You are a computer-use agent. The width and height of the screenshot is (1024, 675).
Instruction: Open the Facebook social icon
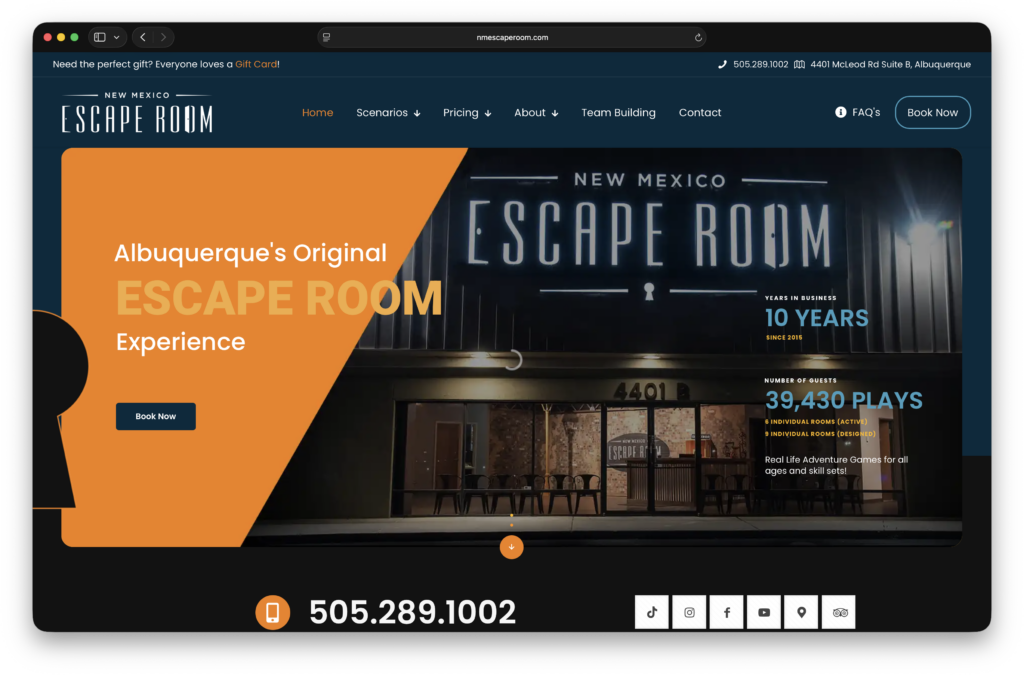[x=726, y=612]
